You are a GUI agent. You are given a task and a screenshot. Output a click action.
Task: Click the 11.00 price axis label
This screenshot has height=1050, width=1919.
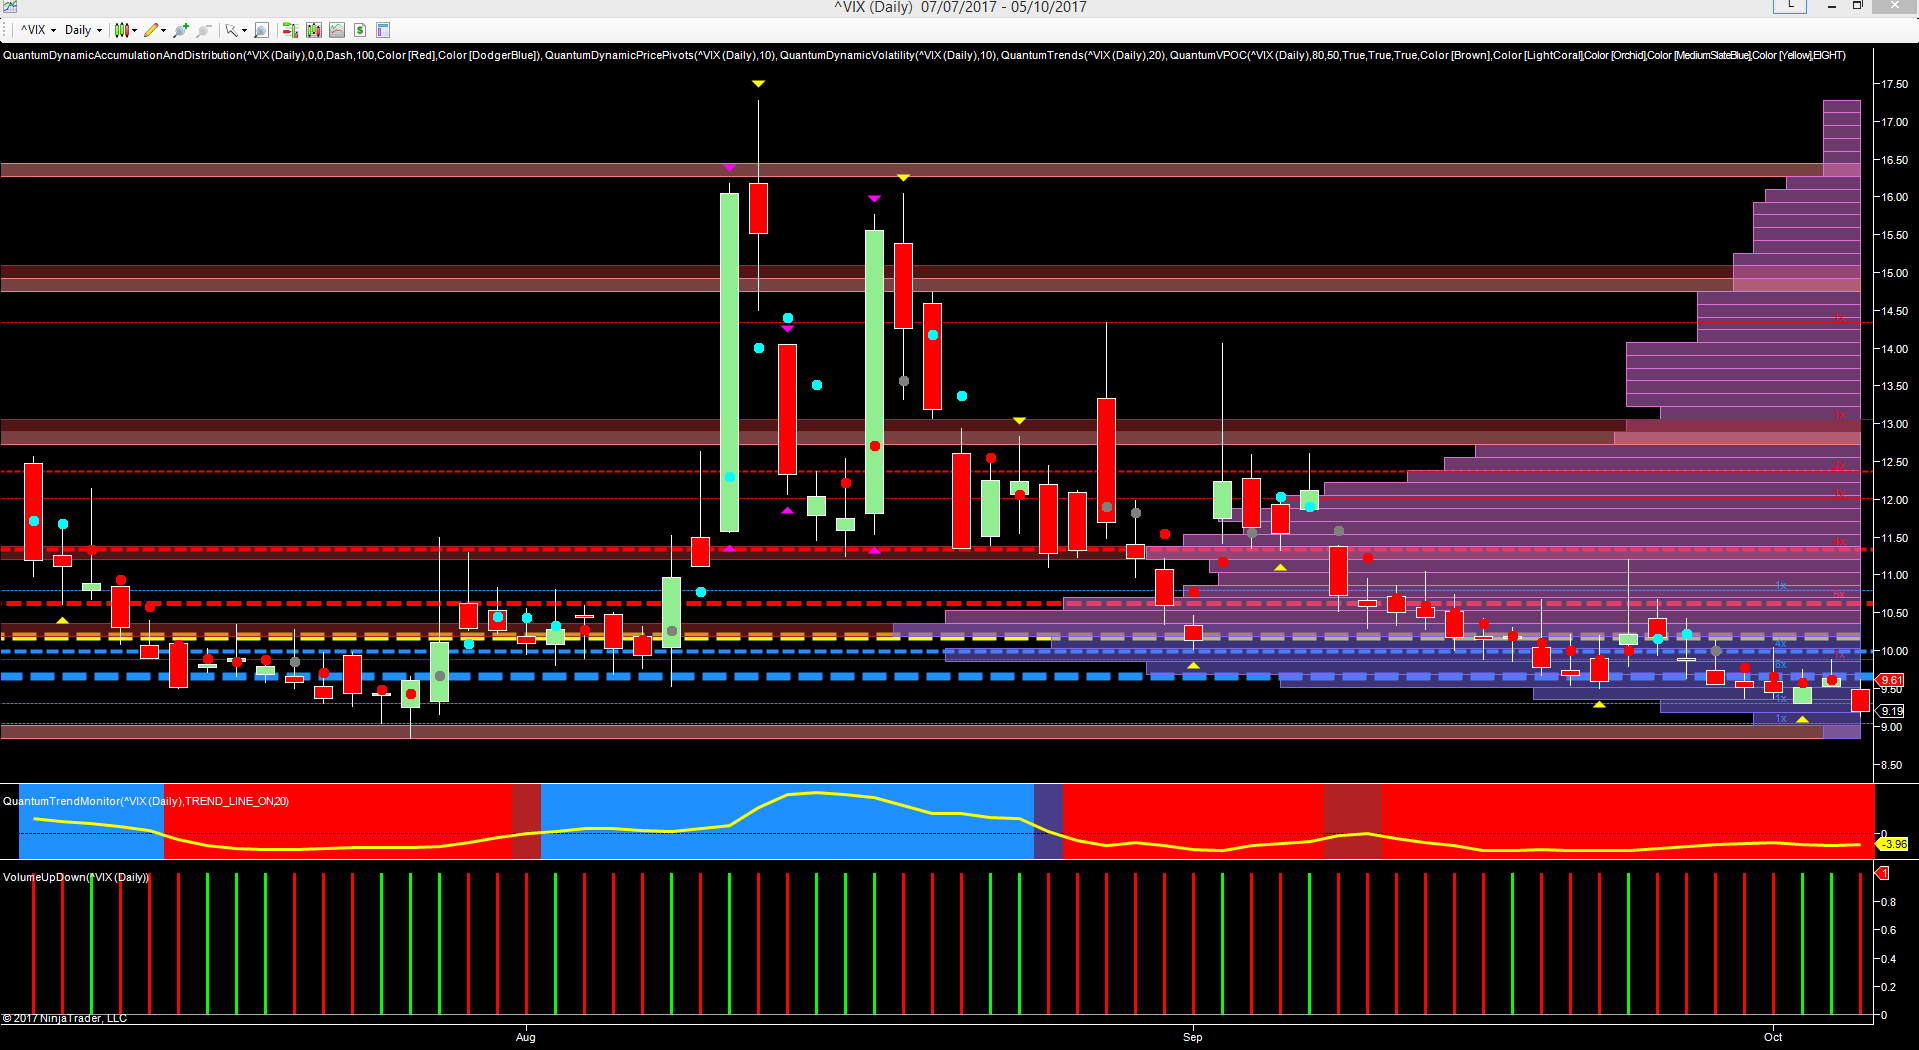point(1894,575)
